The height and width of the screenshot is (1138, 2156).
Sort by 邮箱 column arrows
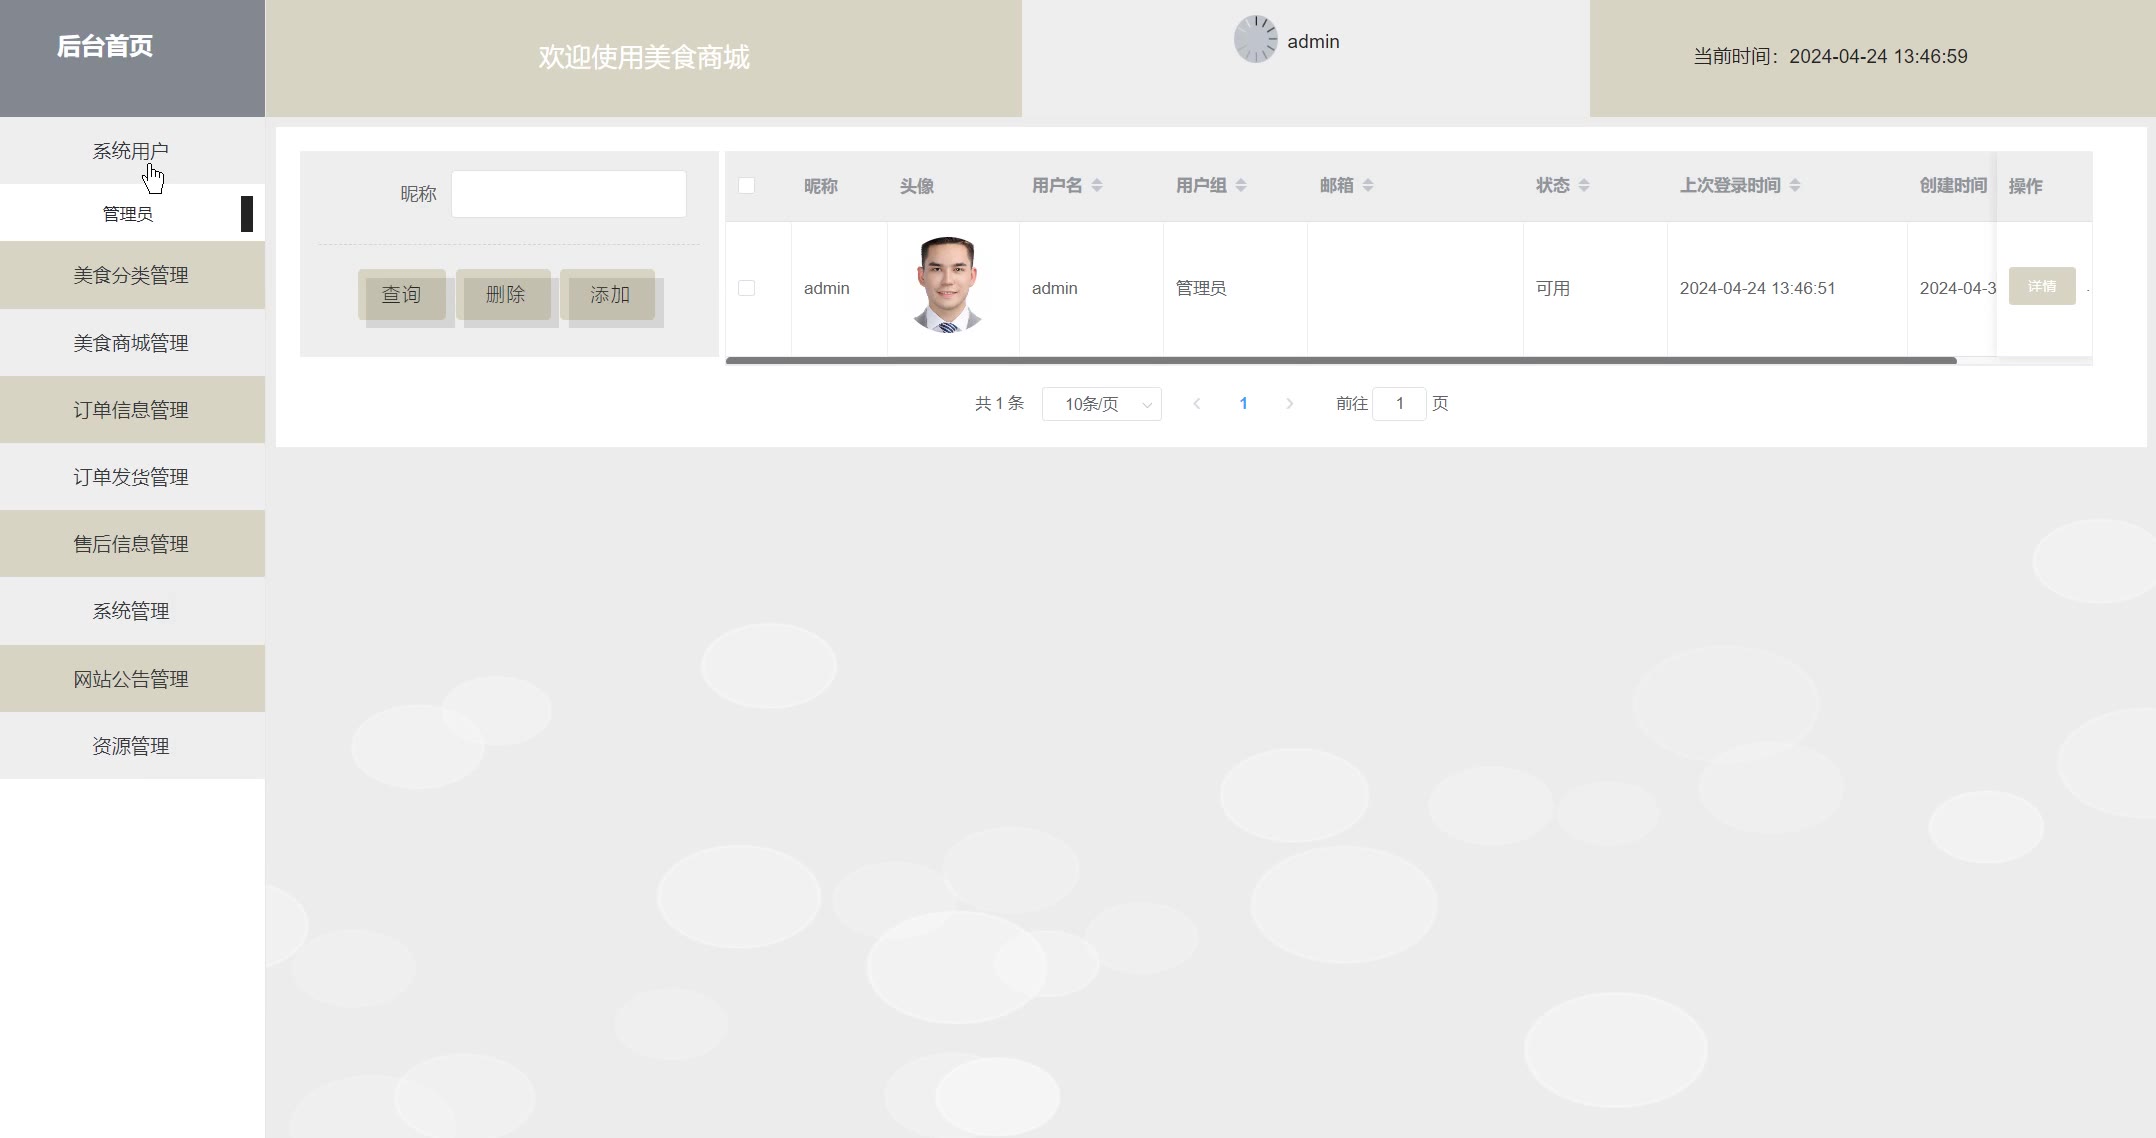(1368, 185)
